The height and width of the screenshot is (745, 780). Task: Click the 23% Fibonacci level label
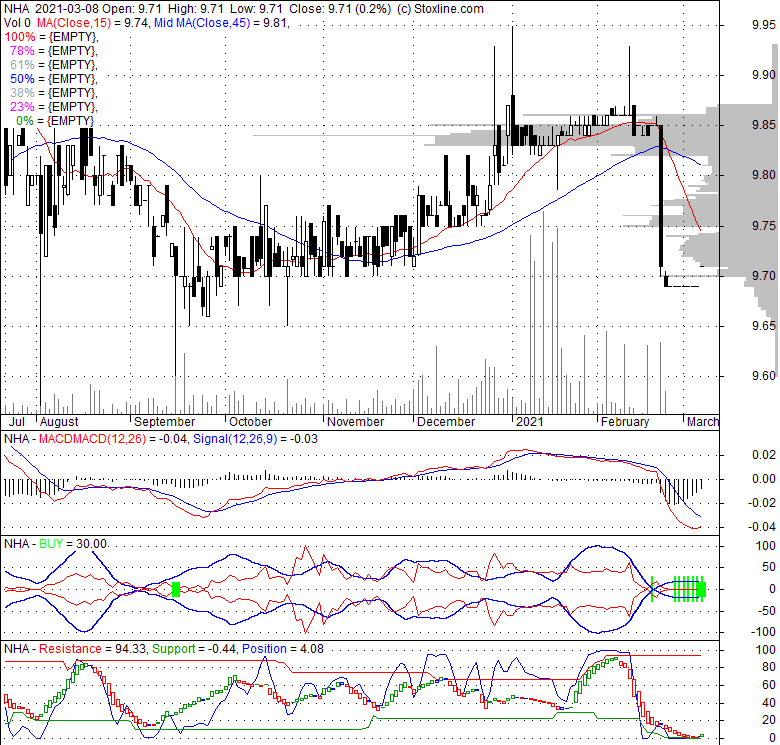22,106
